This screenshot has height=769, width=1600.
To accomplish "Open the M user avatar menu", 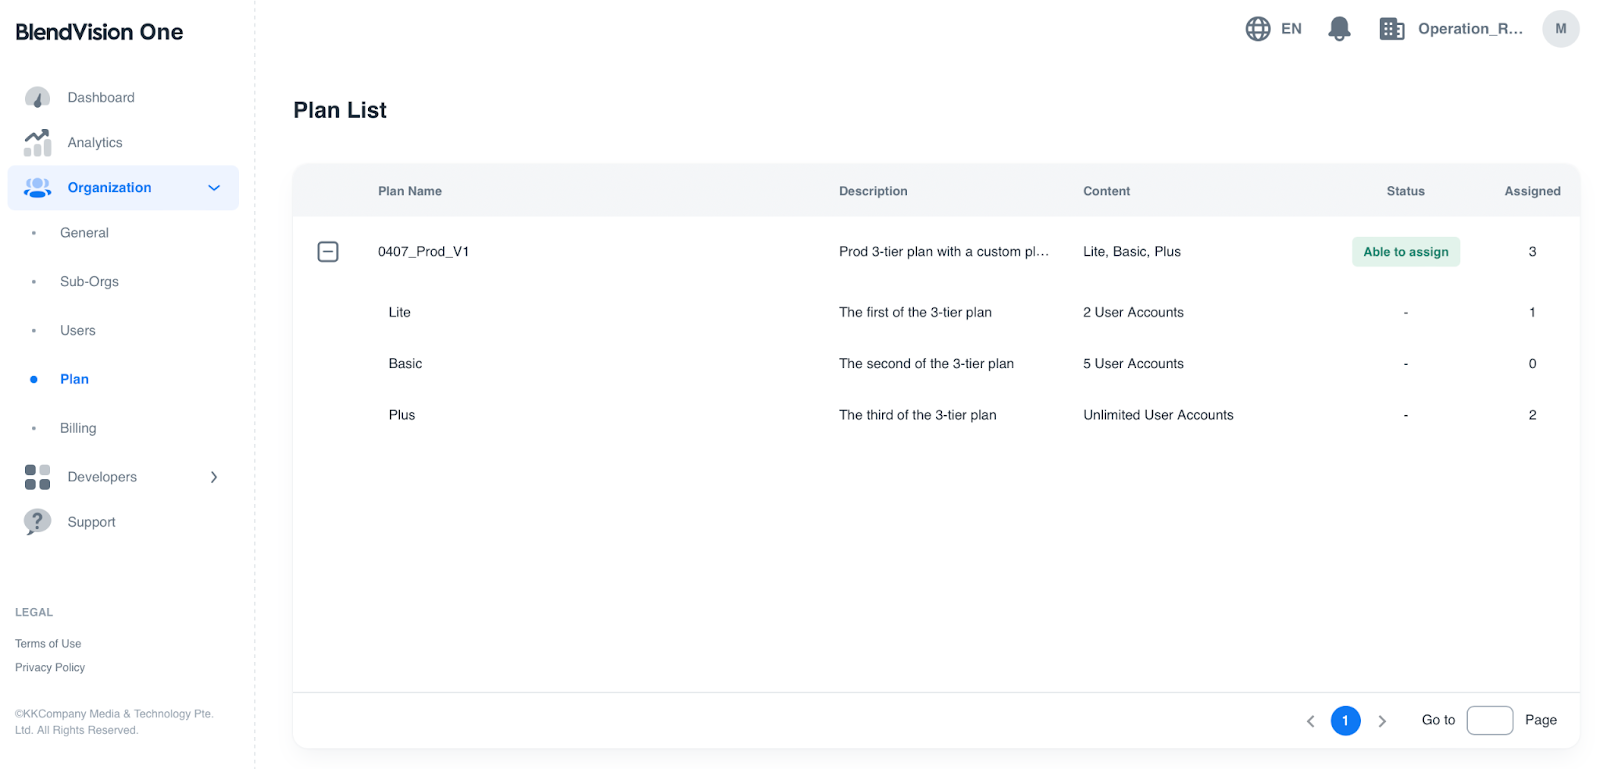I will pos(1560,29).
